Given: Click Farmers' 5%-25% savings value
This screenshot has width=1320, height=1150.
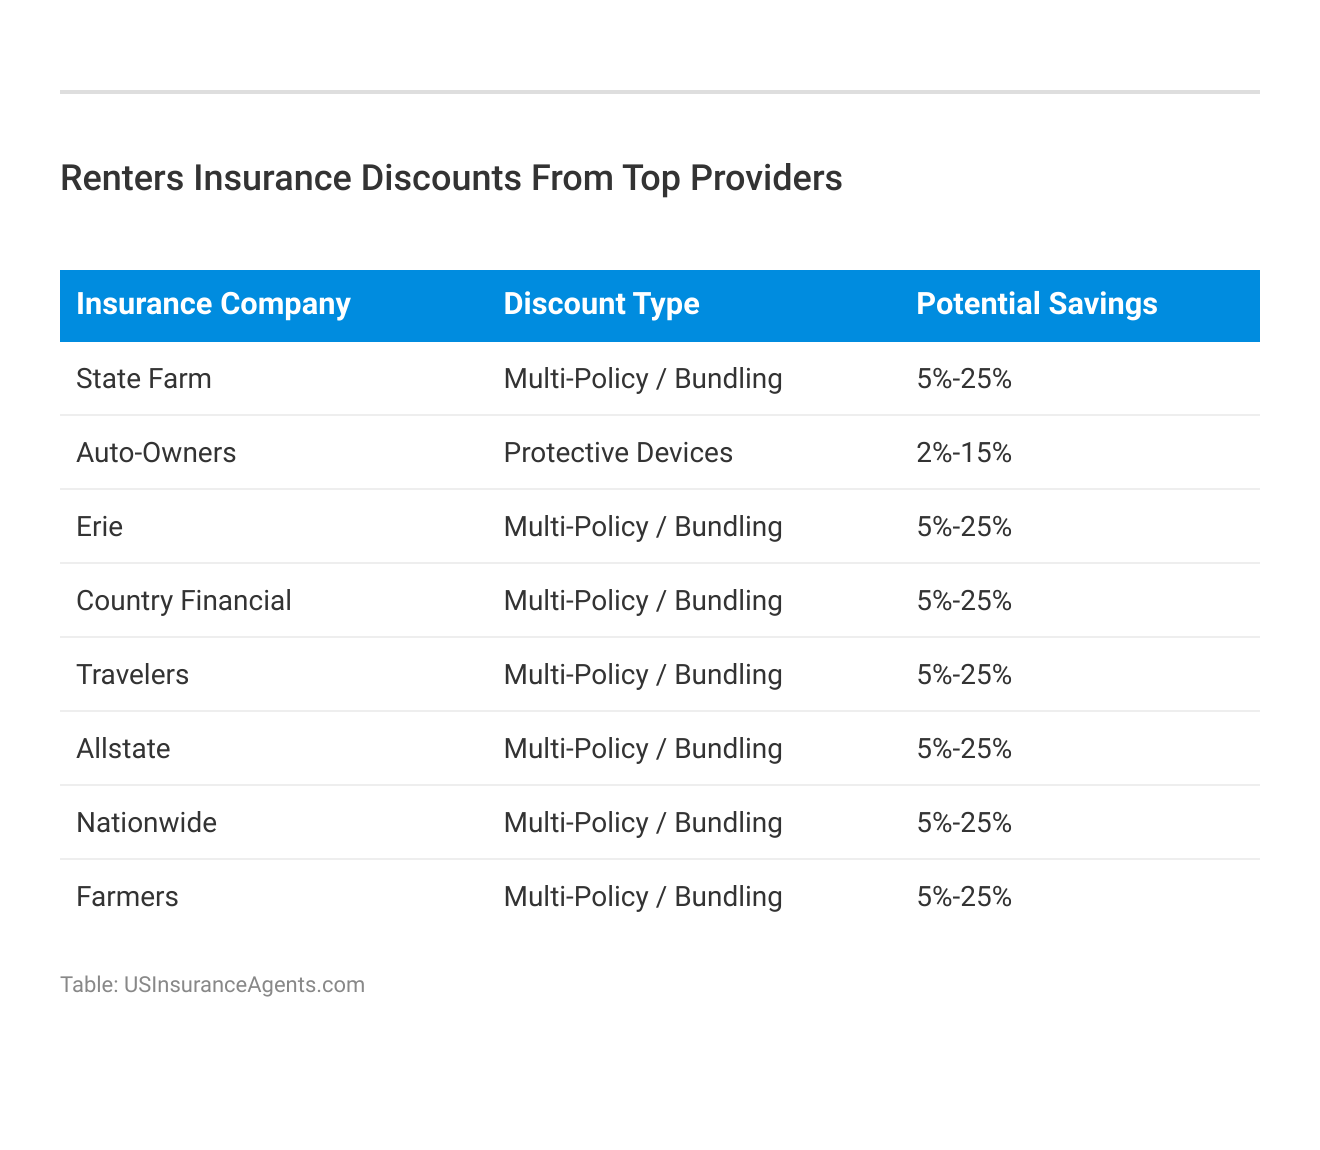Looking at the screenshot, I should click(964, 897).
